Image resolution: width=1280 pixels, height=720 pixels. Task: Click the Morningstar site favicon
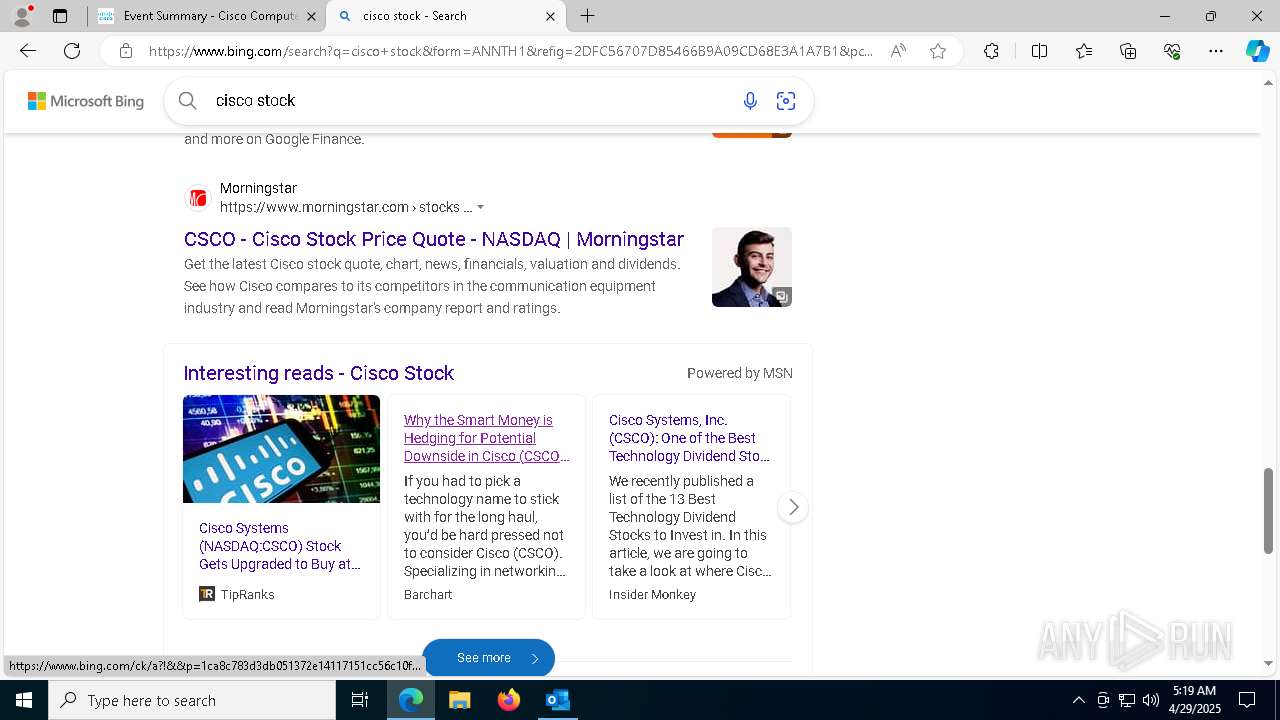[x=198, y=198]
